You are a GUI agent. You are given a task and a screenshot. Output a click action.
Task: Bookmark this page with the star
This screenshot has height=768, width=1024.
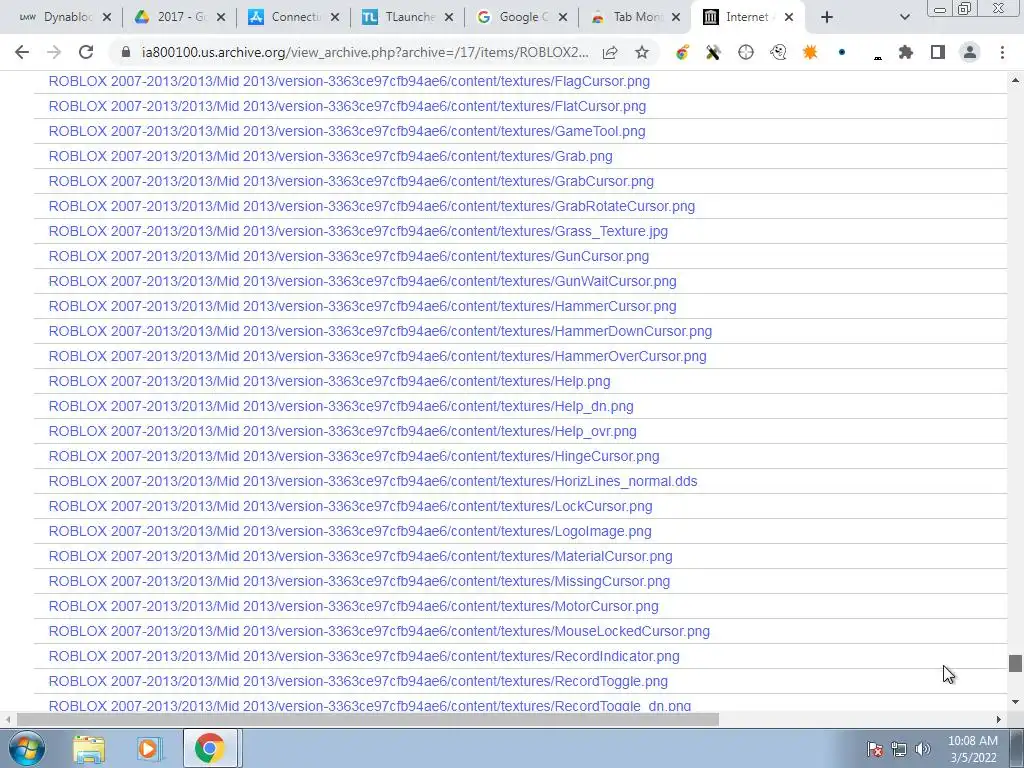642,52
